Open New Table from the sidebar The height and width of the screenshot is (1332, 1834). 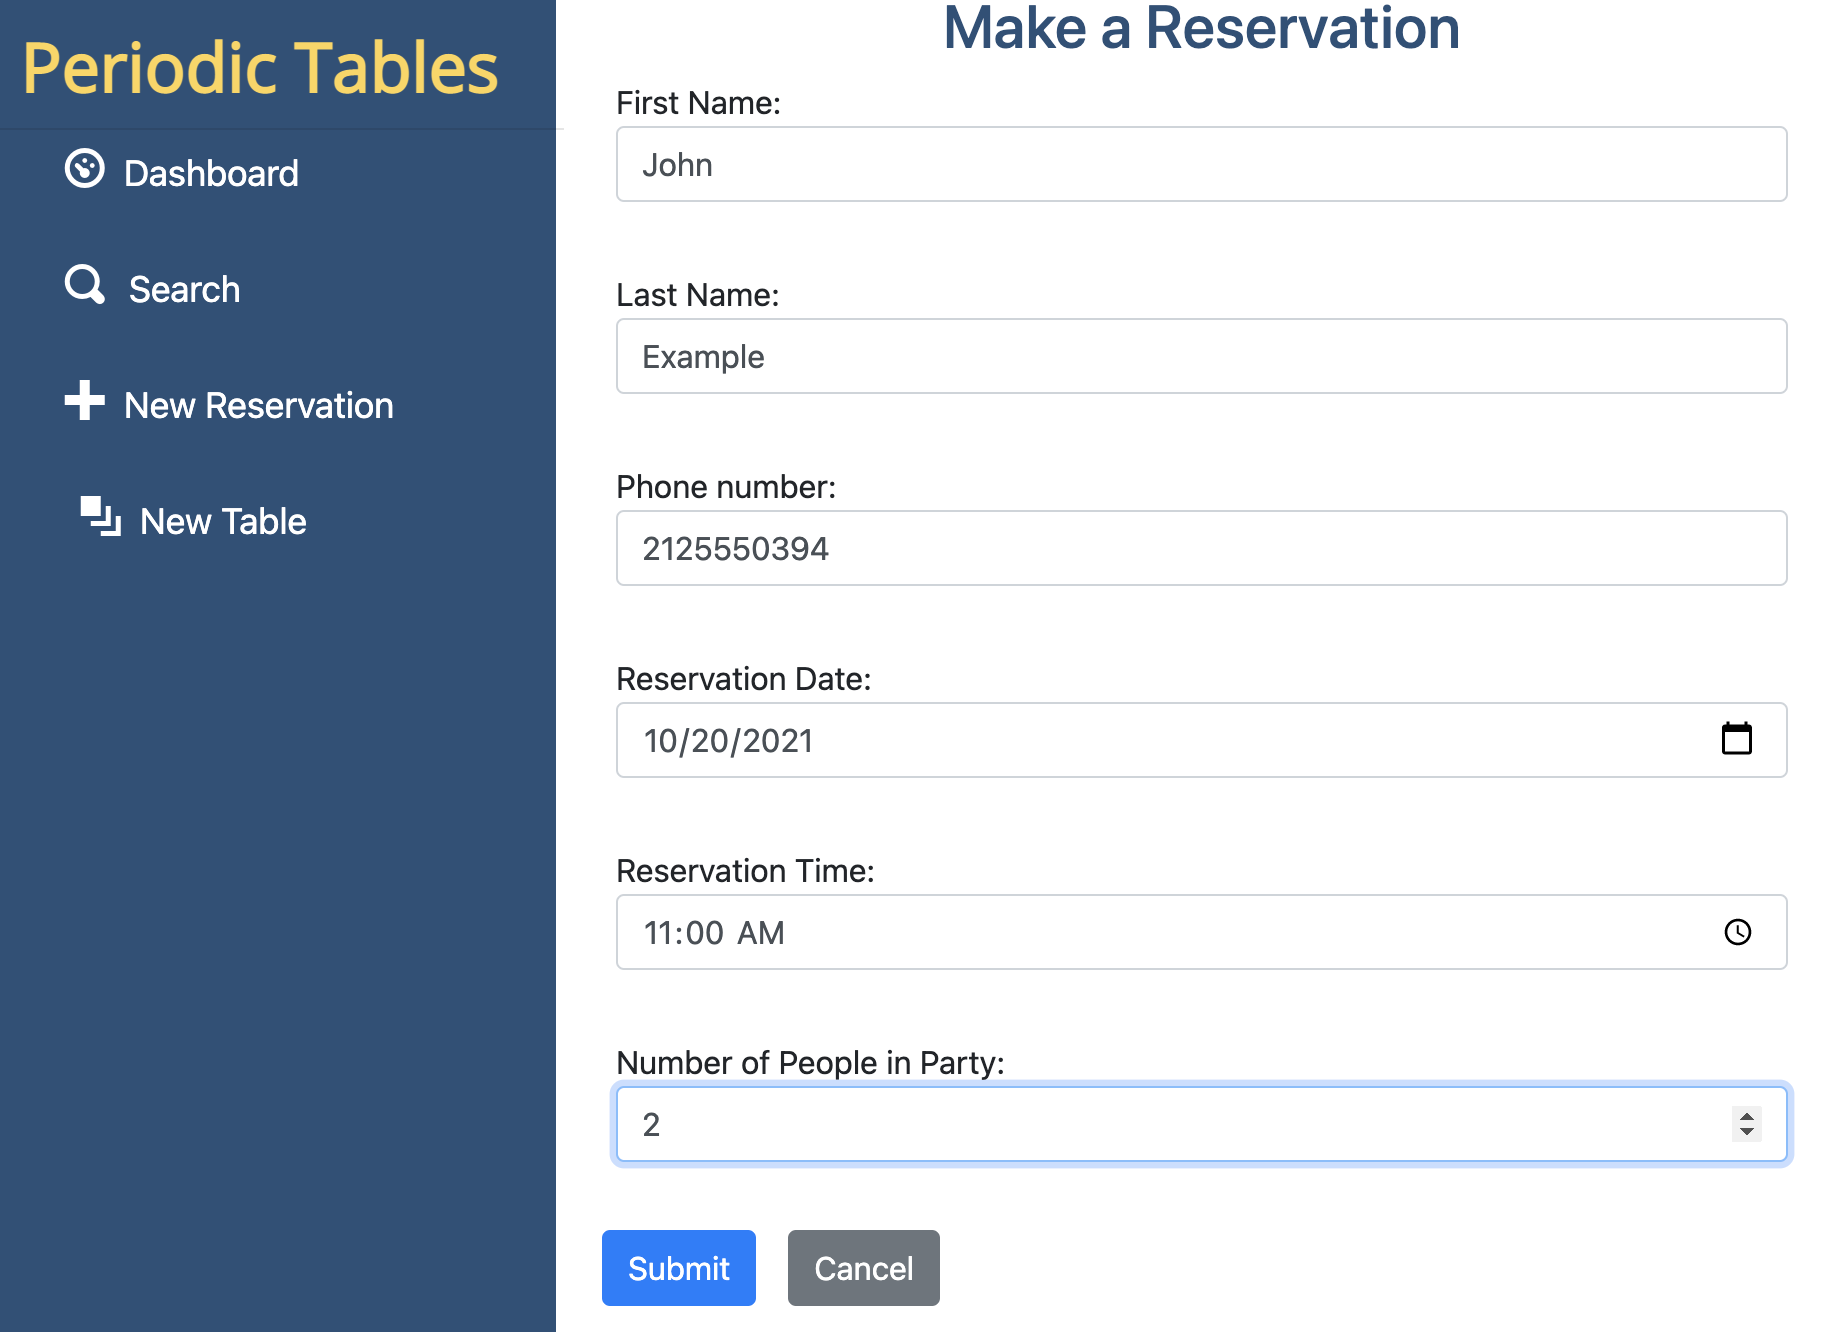tap(222, 520)
